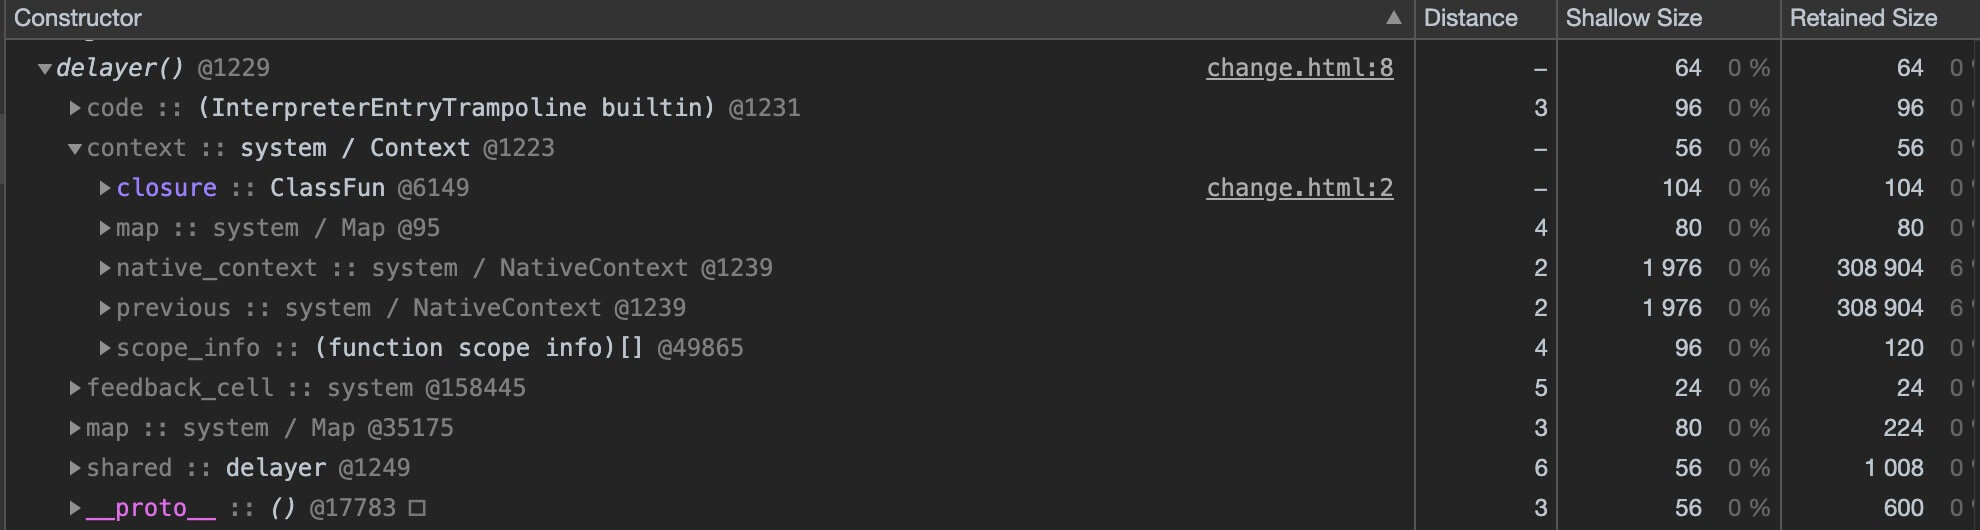Open the change.html:2 source link
The image size is (1980, 530).
[1299, 188]
